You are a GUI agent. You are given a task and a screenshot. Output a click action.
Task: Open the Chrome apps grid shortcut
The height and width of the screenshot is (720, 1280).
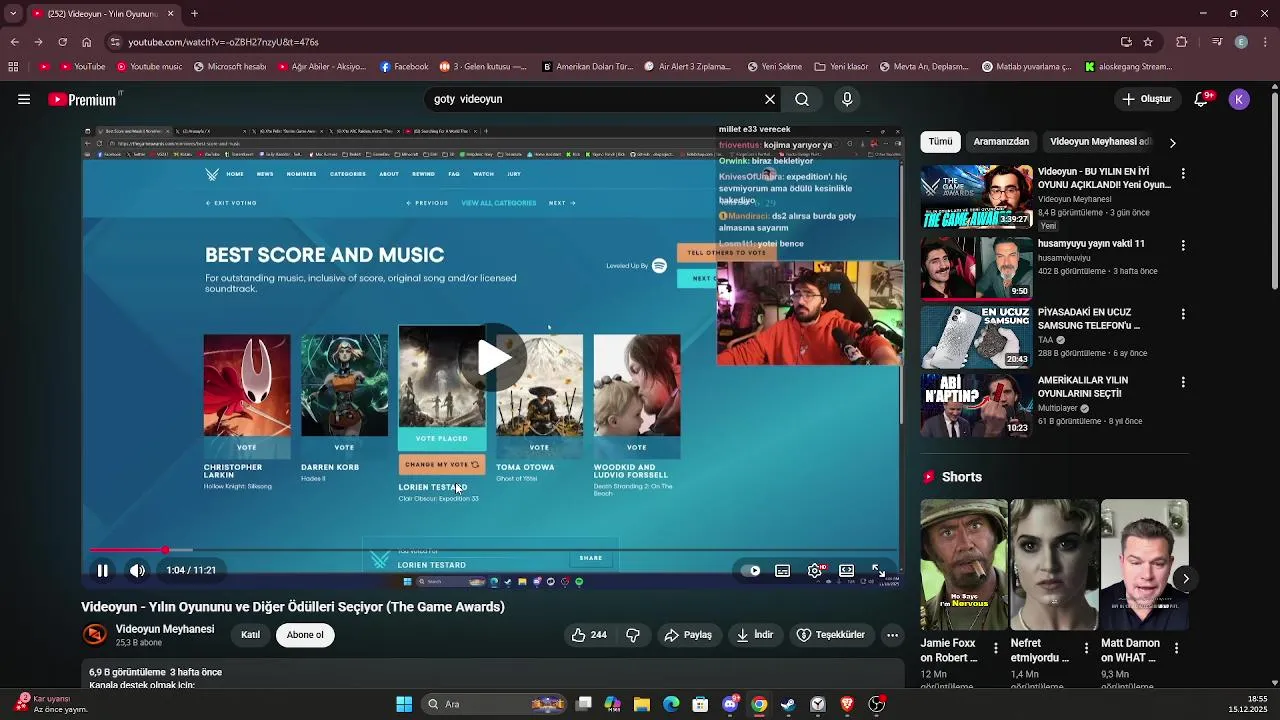coord(13,67)
